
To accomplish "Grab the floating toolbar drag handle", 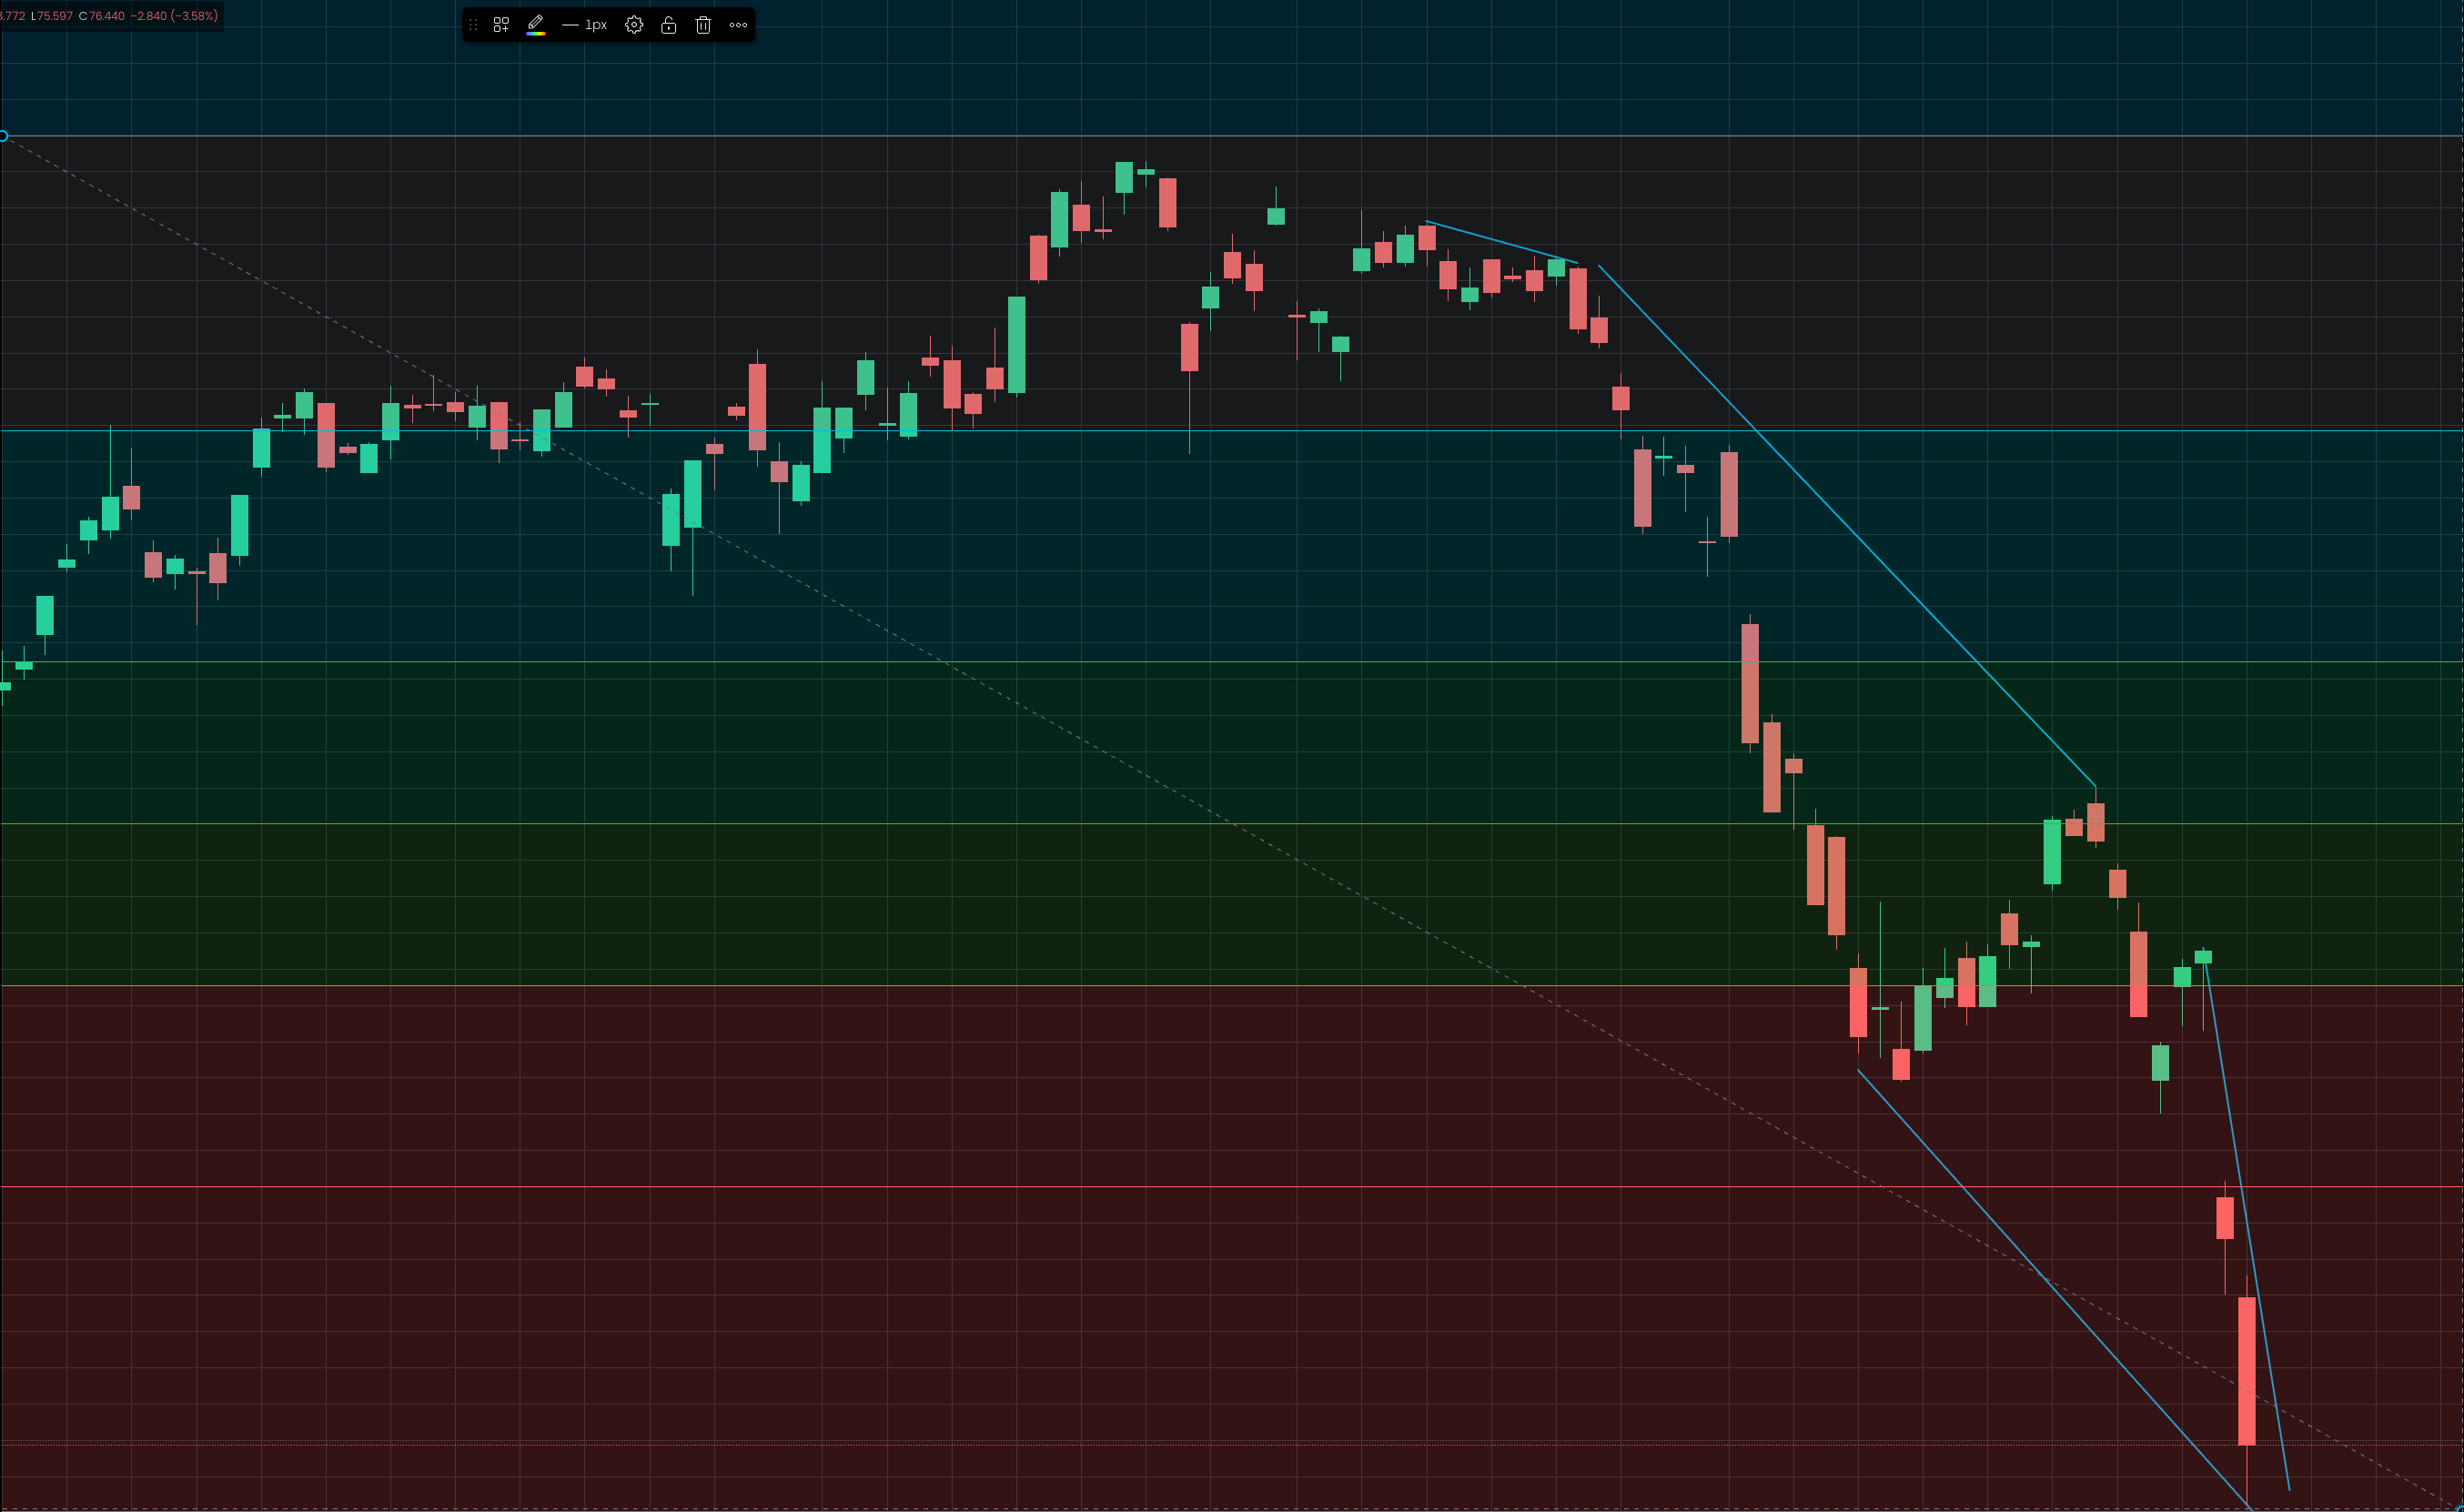I will point(473,25).
